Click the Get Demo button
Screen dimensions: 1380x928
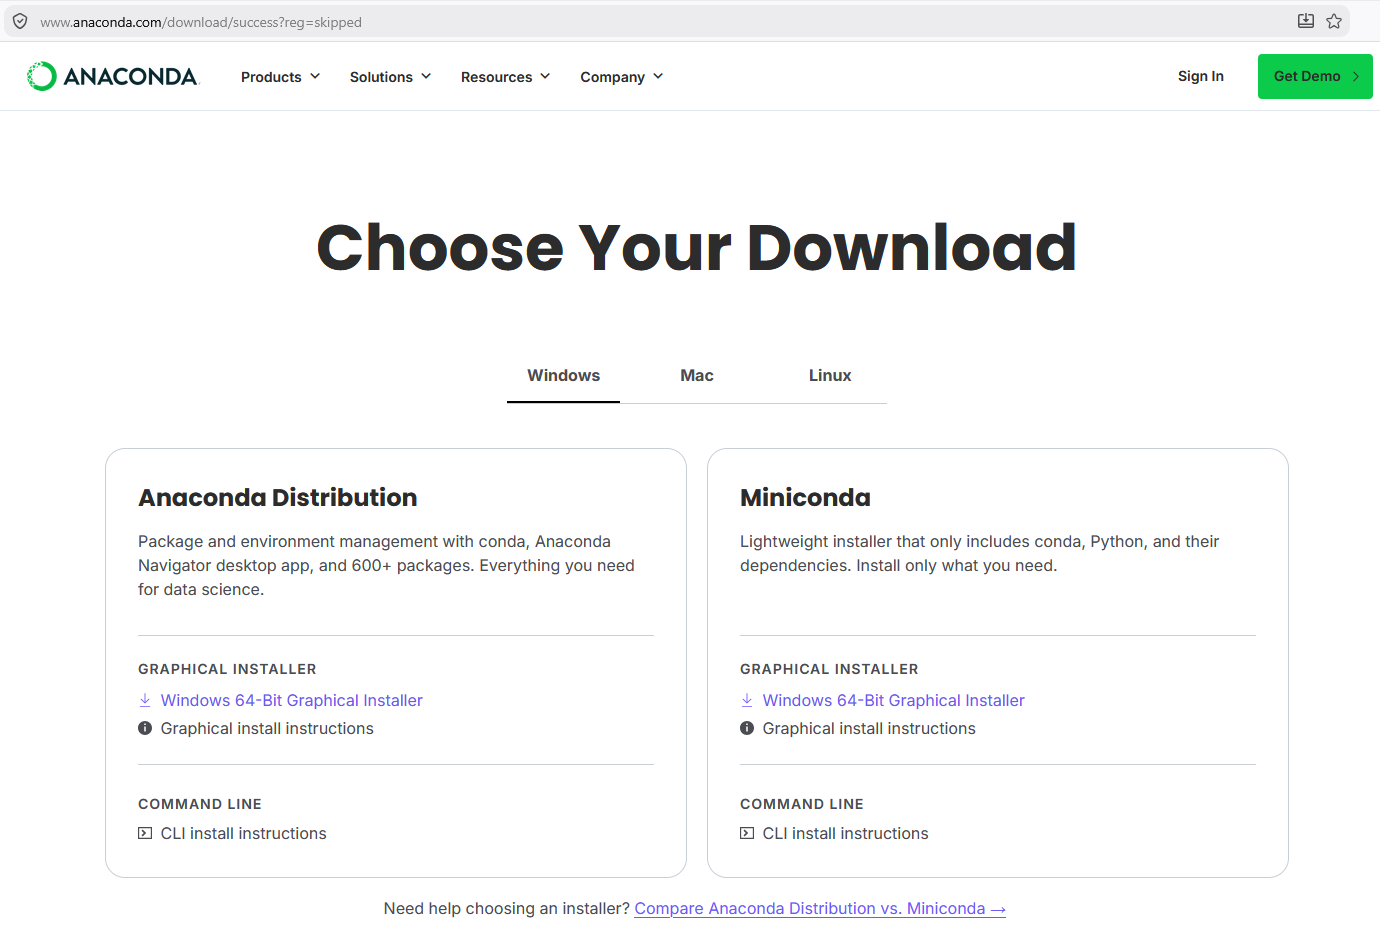[x=1315, y=76]
